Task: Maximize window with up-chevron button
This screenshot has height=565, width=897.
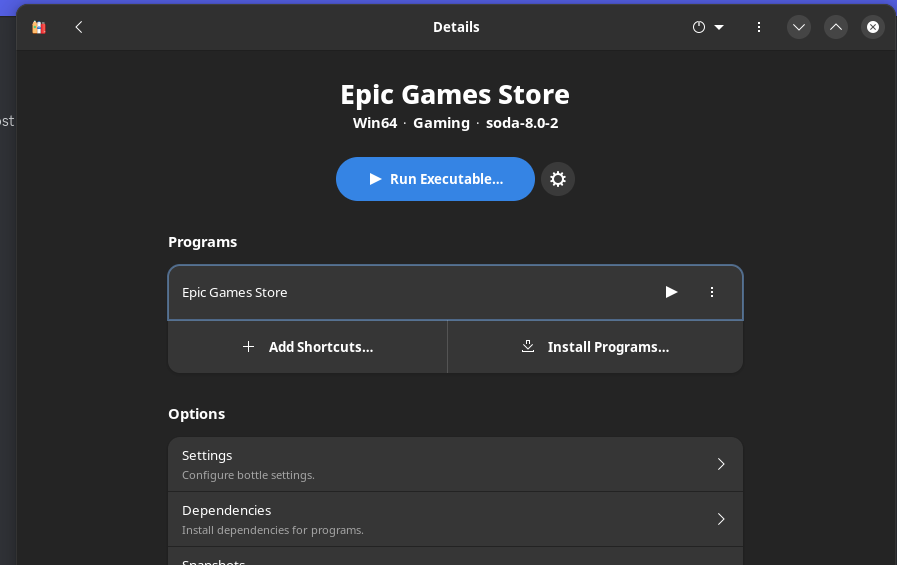Action: point(836,27)
